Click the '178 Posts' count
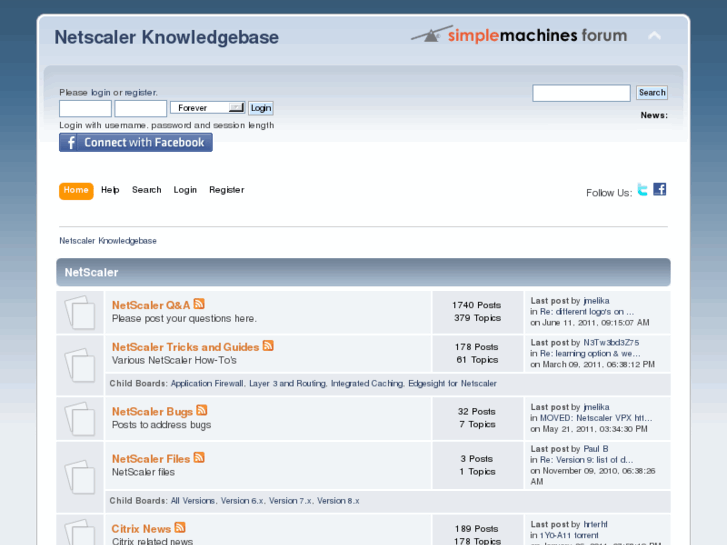The width and height of the screenshot is (727, 545). 477,347
